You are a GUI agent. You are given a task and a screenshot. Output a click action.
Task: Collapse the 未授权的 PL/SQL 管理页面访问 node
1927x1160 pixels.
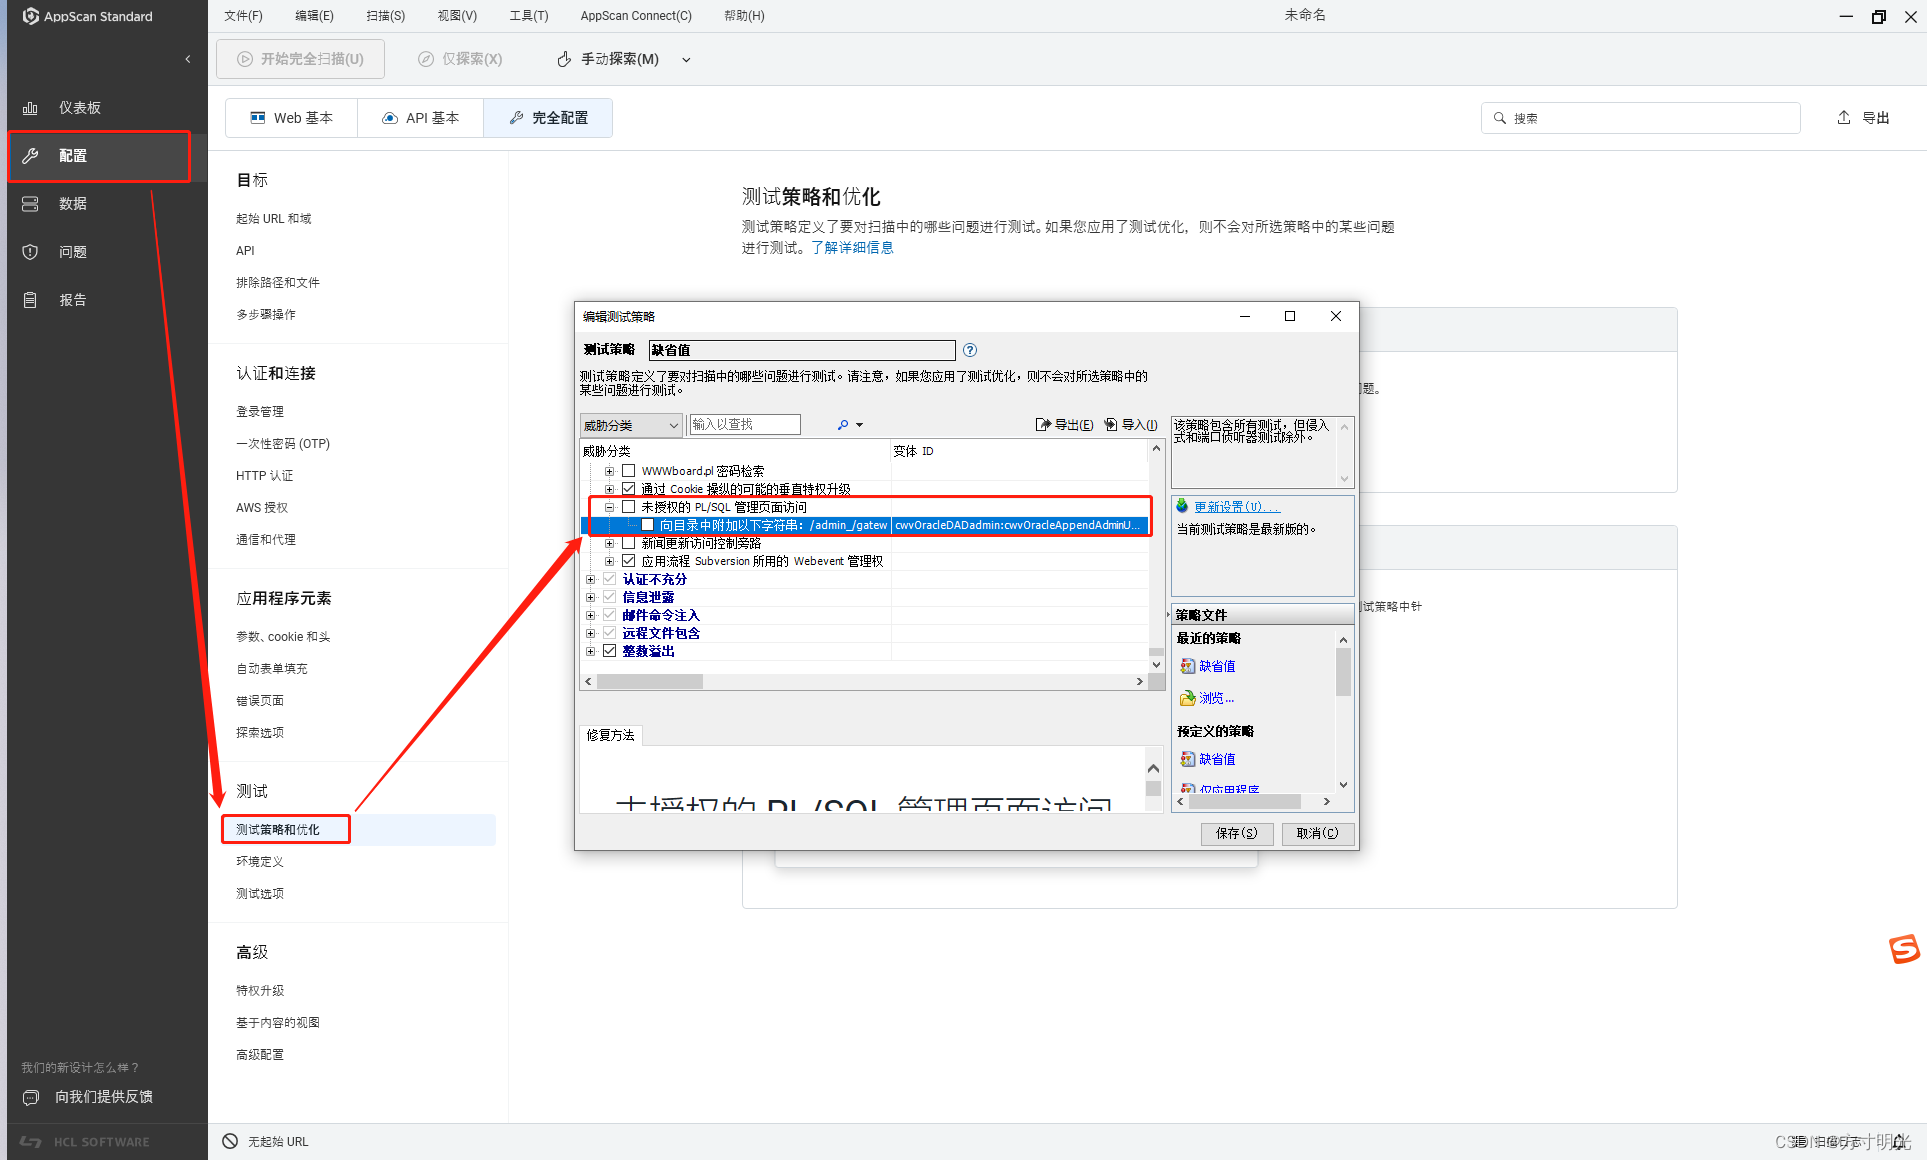[609, 507]
